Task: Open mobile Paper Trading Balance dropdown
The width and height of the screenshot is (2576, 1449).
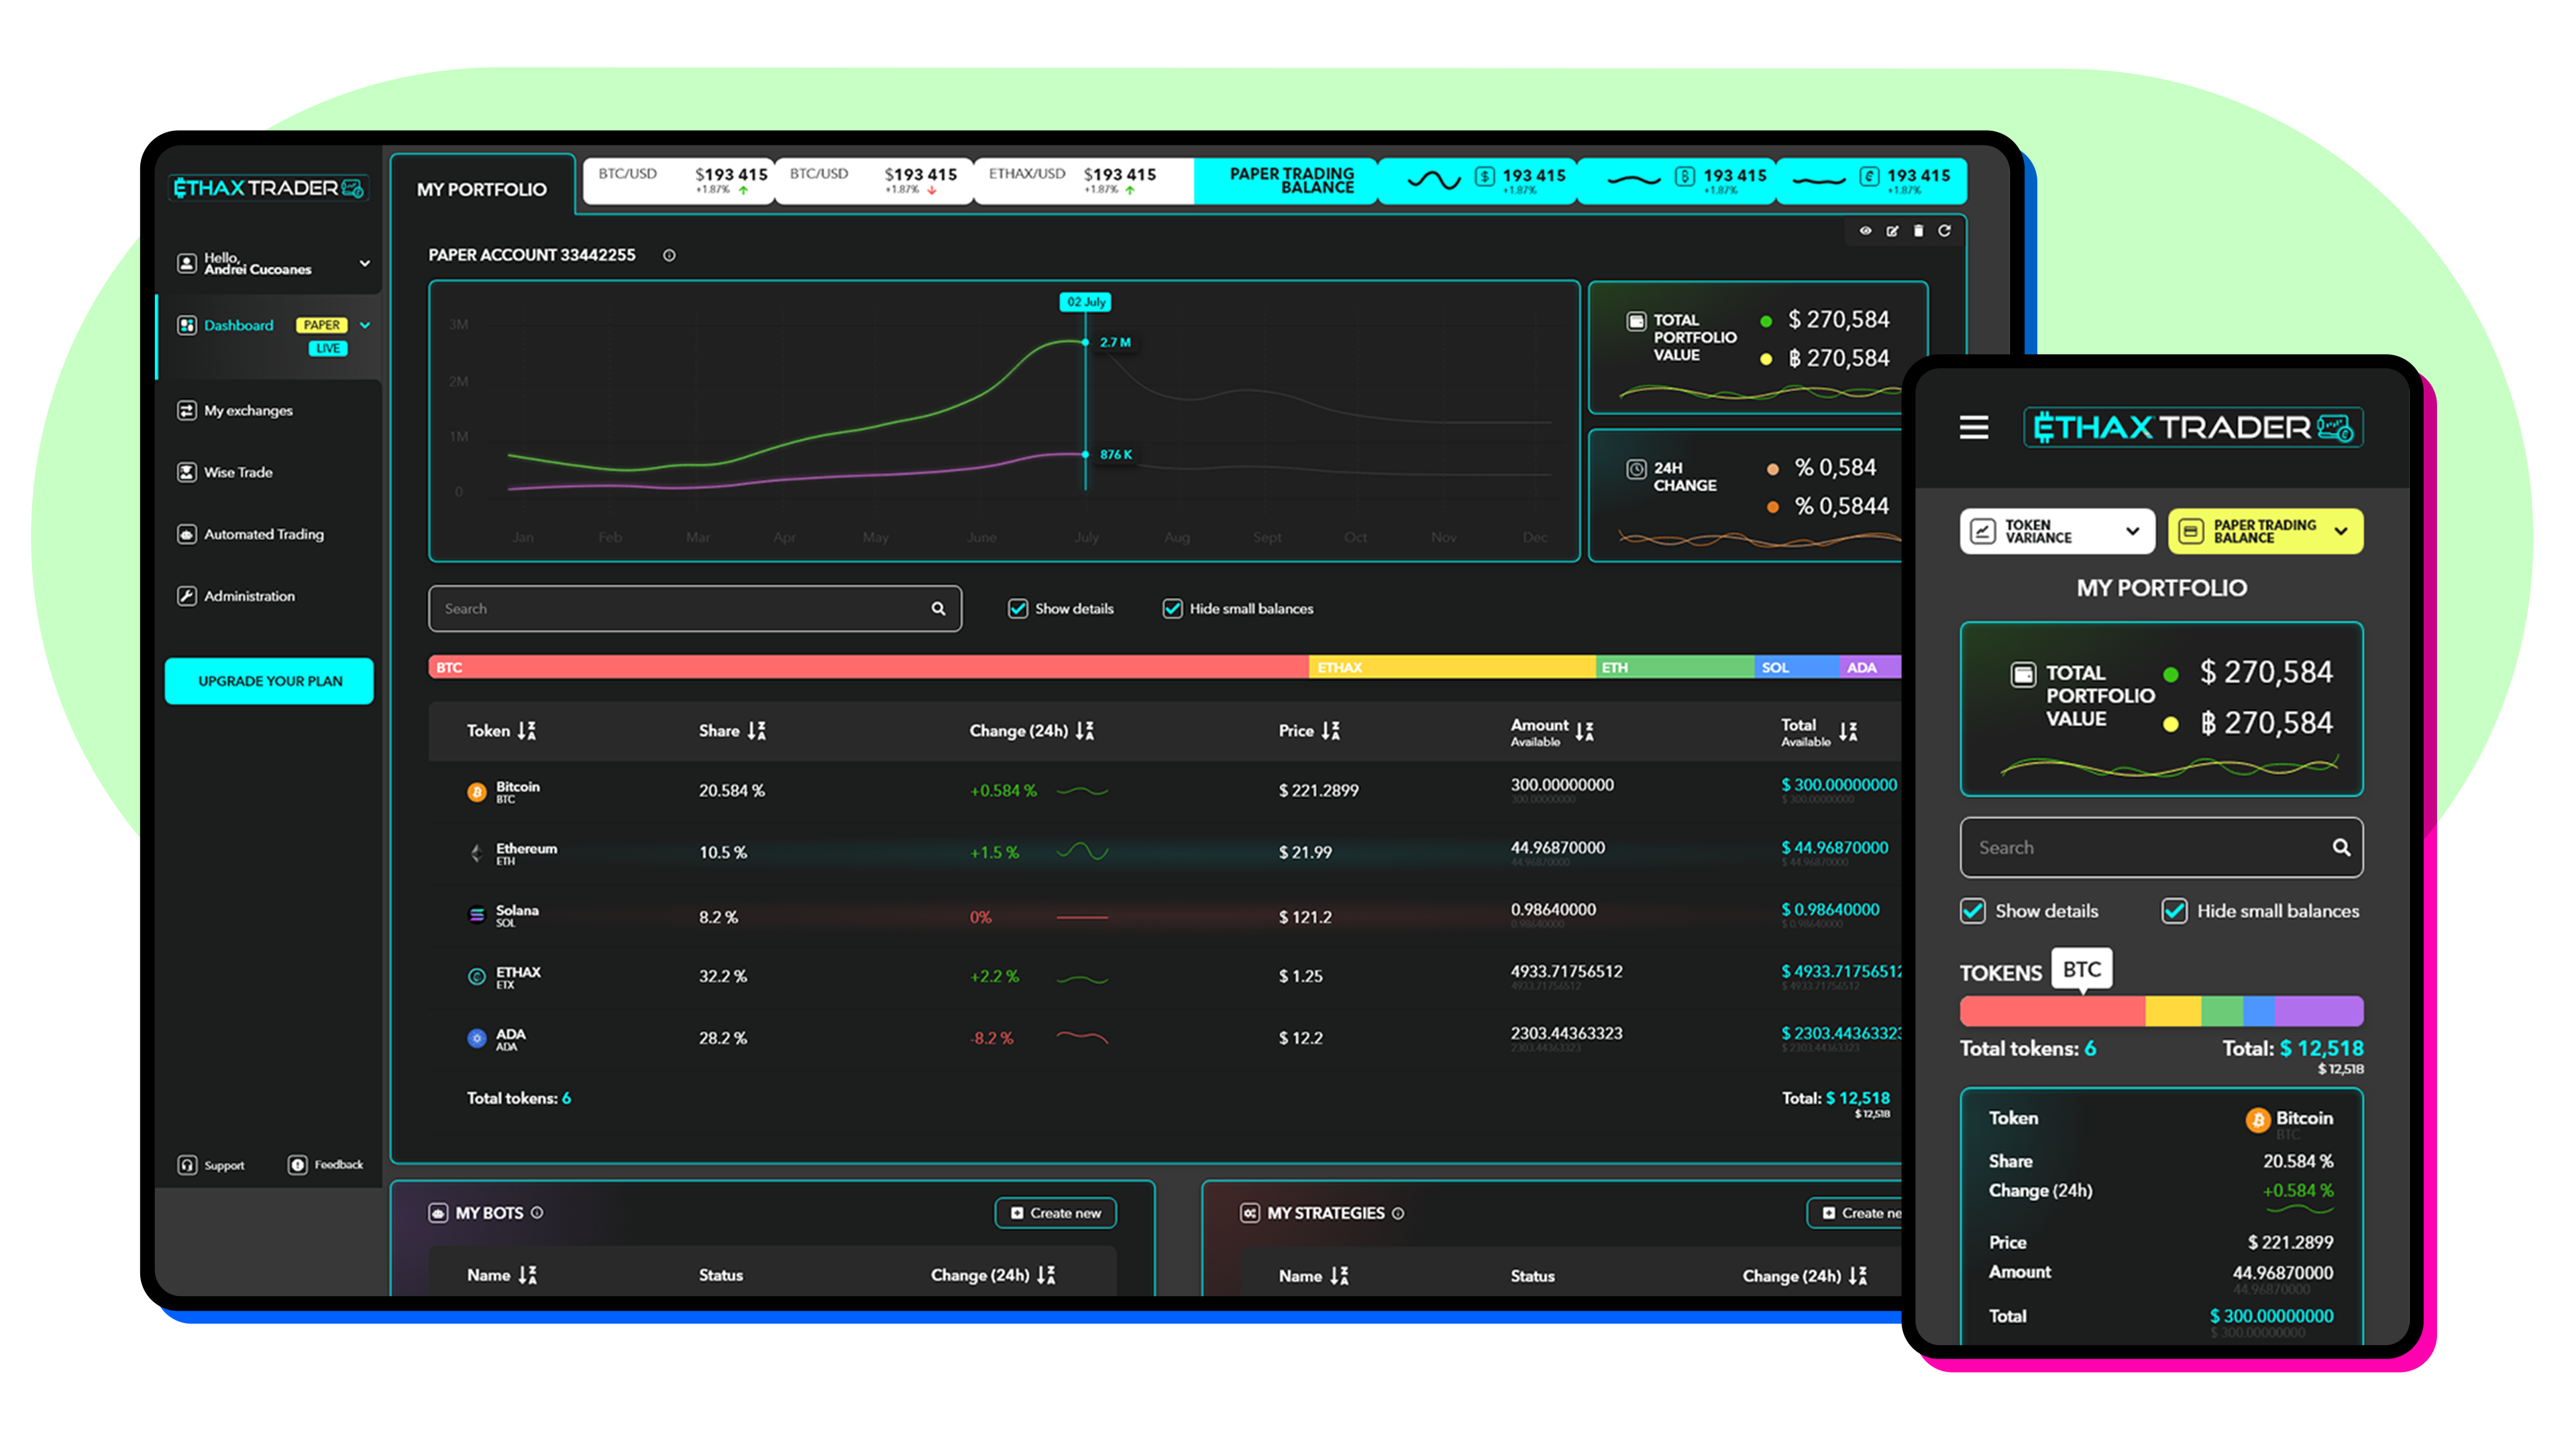Action: (2264, 531)
